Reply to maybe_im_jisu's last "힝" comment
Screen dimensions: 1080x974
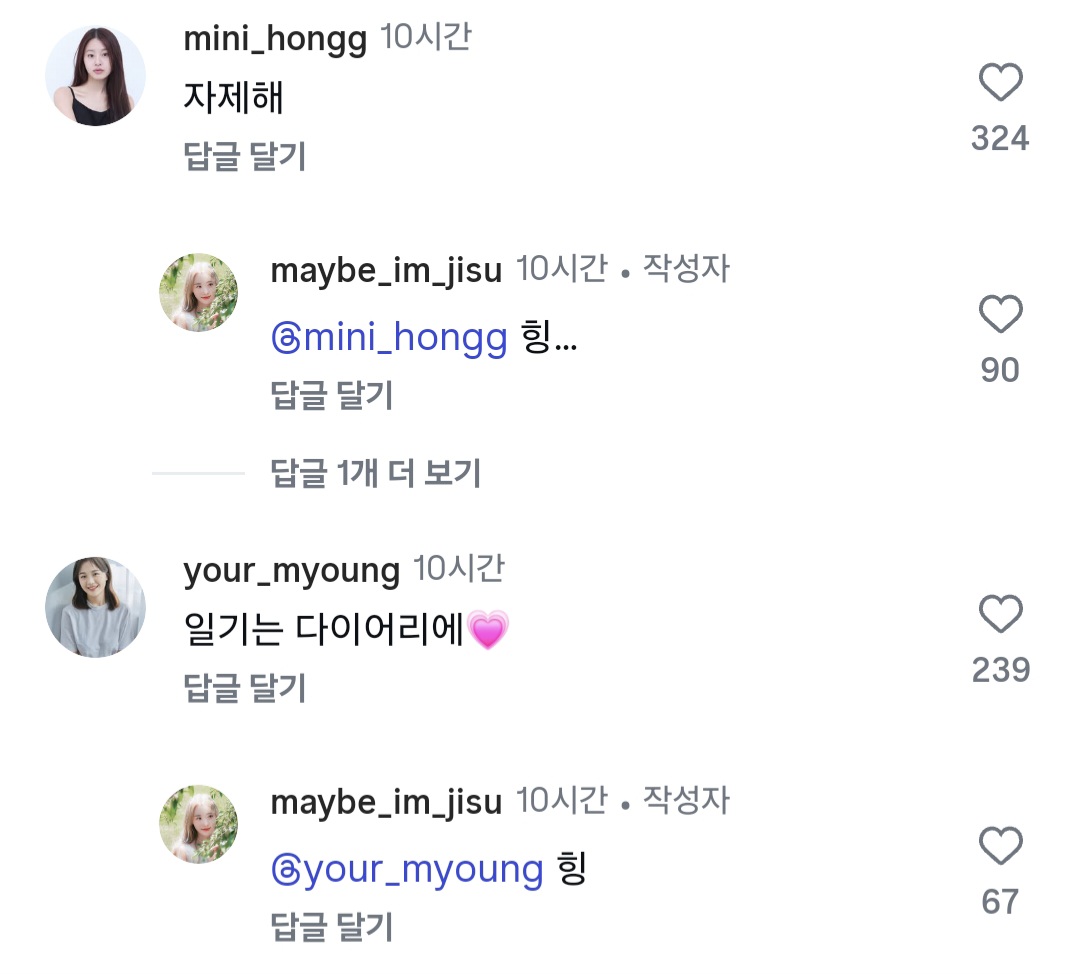pyautogui.click(x=332, y=928)
